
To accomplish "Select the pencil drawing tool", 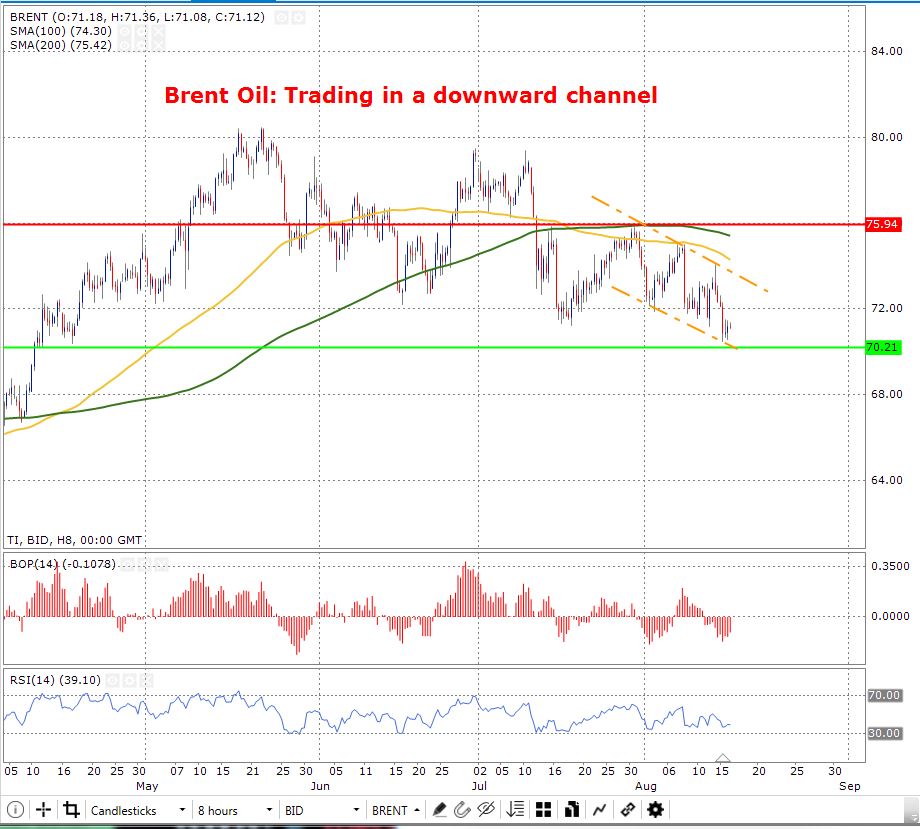I will pos(439,810).
